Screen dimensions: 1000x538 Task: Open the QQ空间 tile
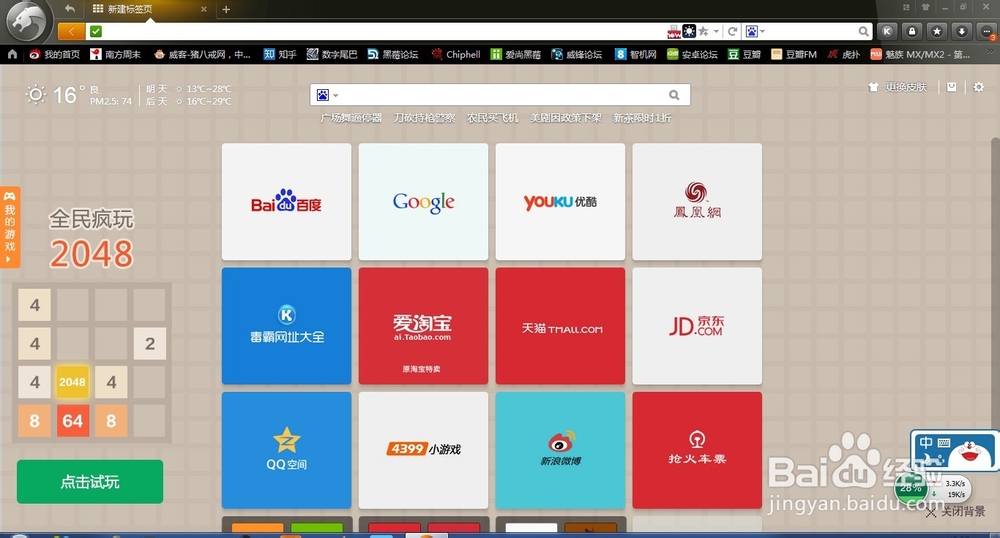point(286,450)
